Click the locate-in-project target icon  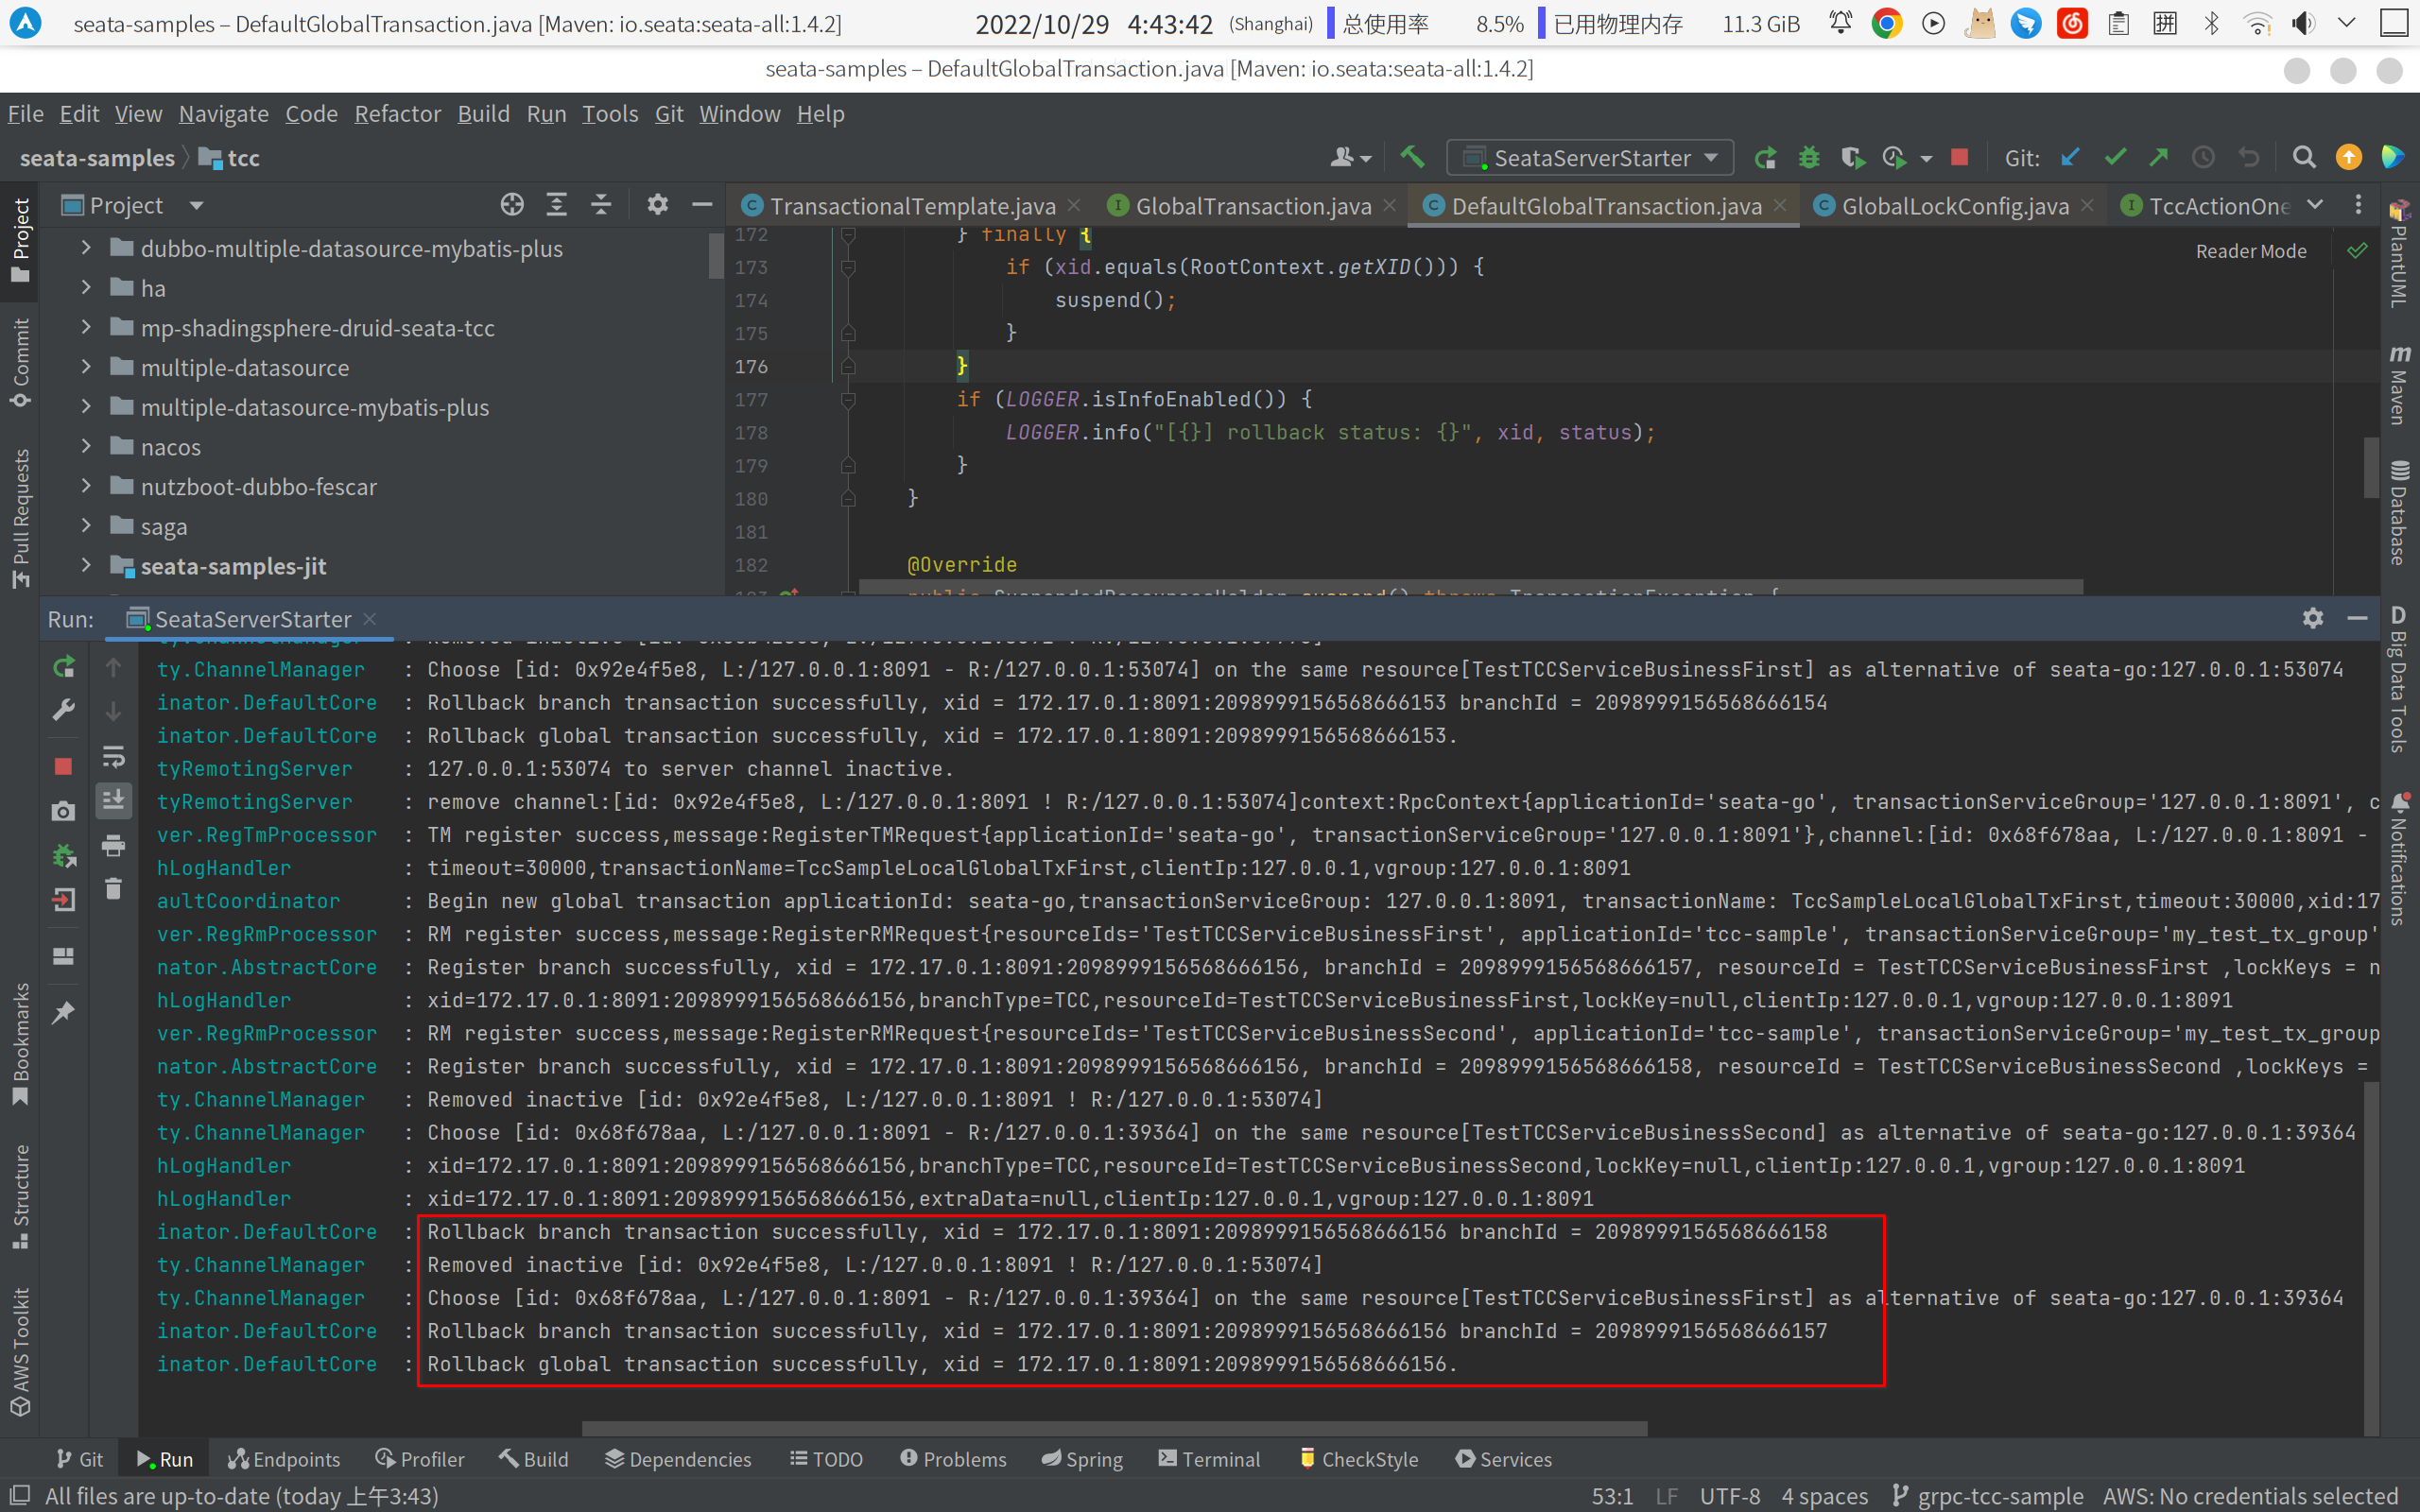pyautogui.click(x=512, y=205)
